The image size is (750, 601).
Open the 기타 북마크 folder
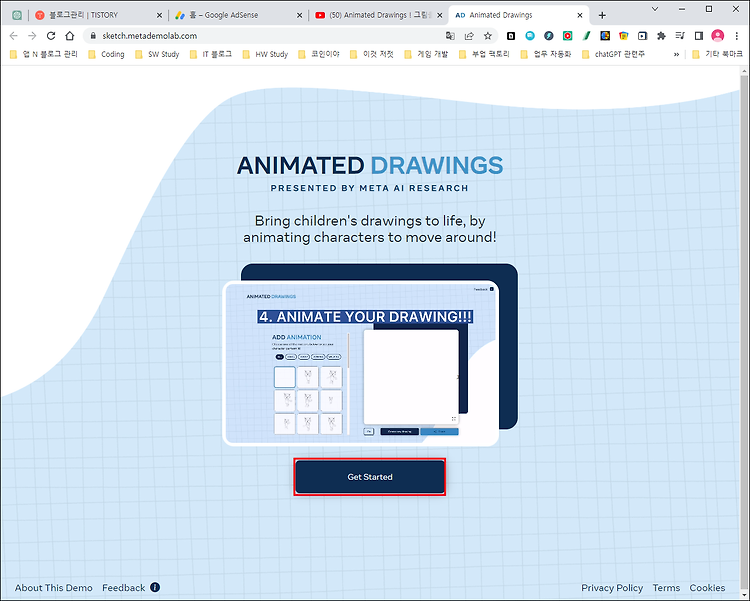[x=717, y=55]
